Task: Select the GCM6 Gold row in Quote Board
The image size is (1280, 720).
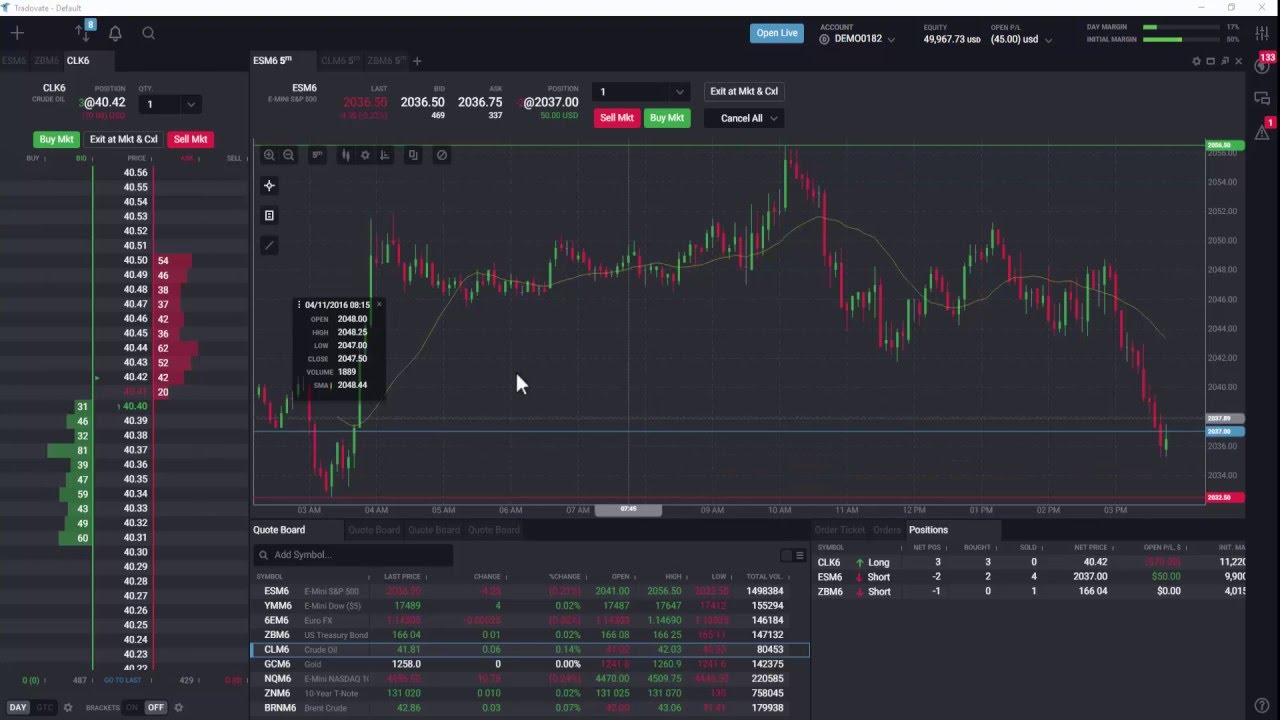Action: 530,664
